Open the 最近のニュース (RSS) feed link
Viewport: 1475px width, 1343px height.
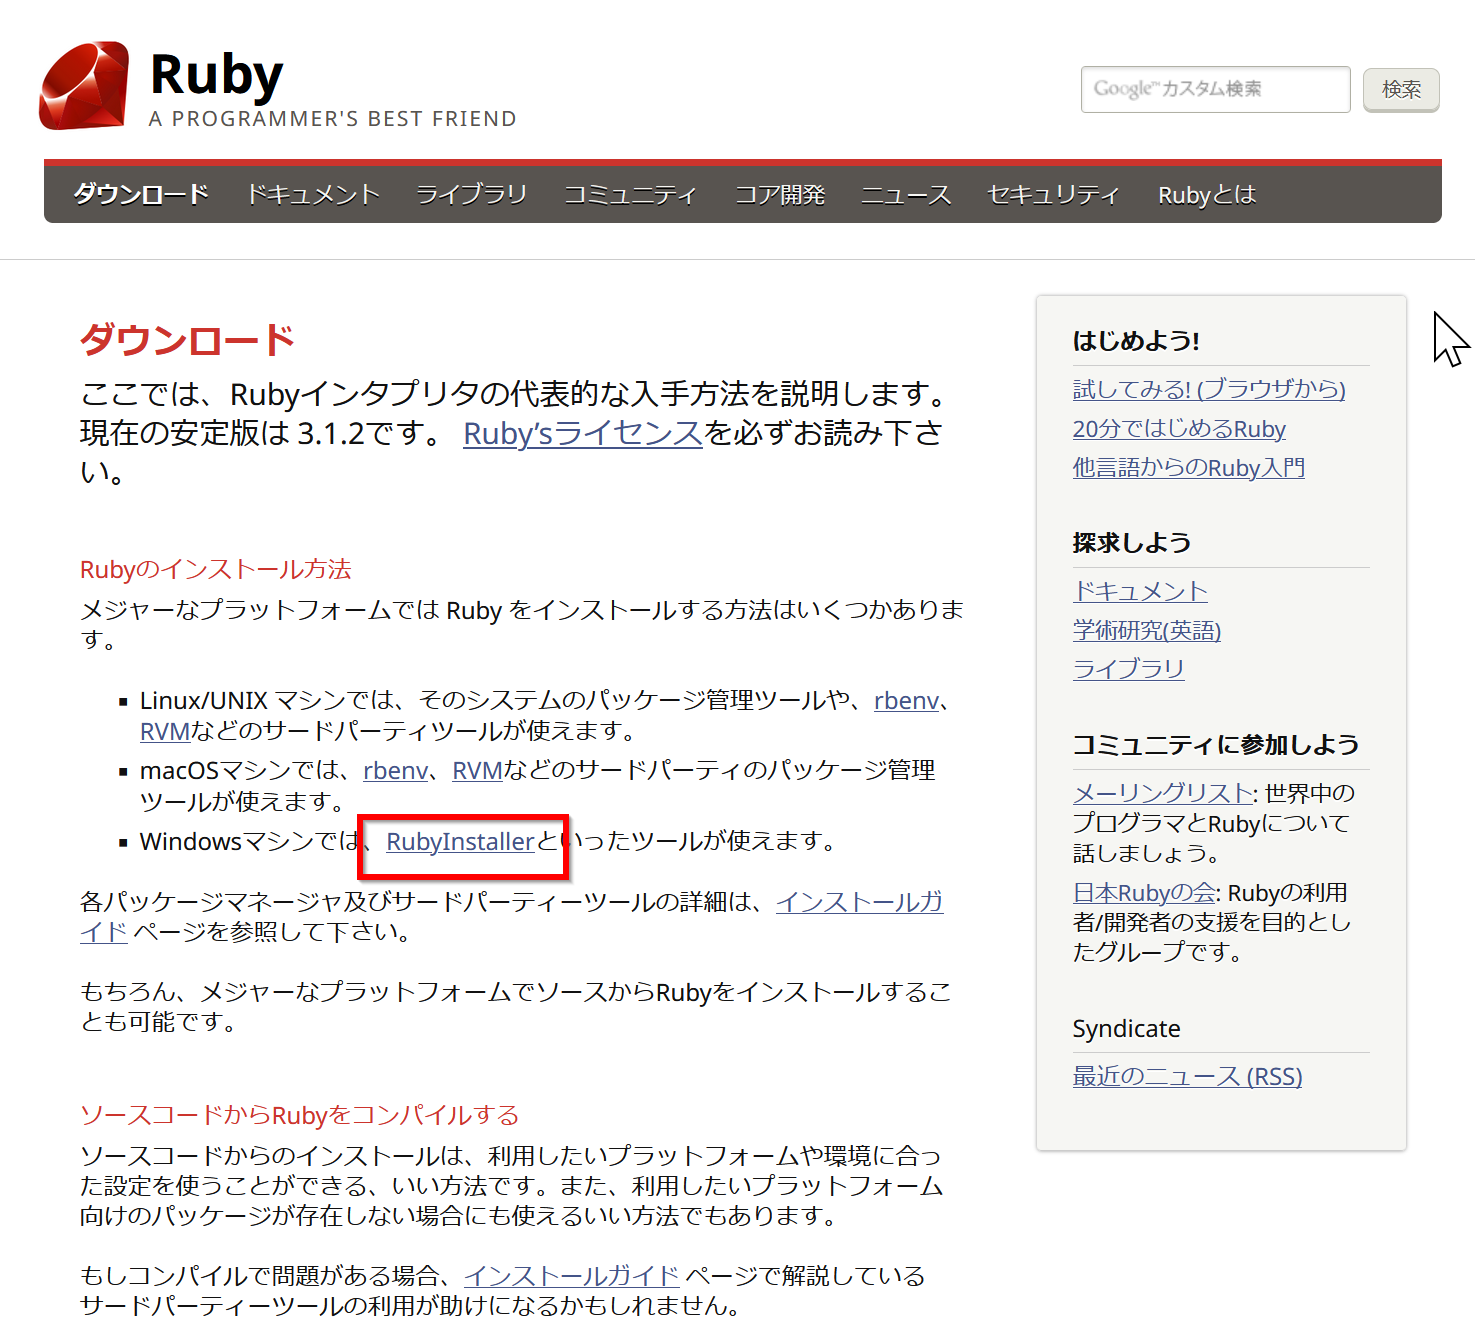pyautogui.click(x=1187, y=1077)
